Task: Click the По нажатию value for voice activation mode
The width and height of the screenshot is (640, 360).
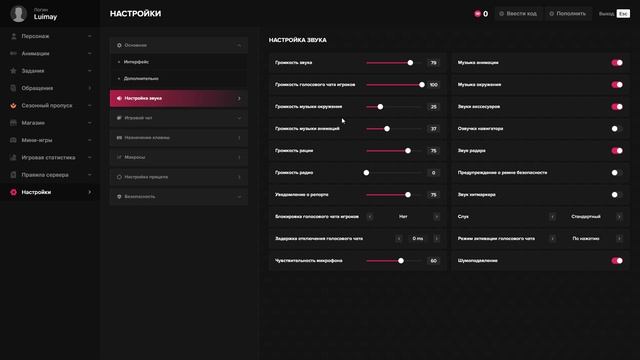Action: click(x=586, y=239)
